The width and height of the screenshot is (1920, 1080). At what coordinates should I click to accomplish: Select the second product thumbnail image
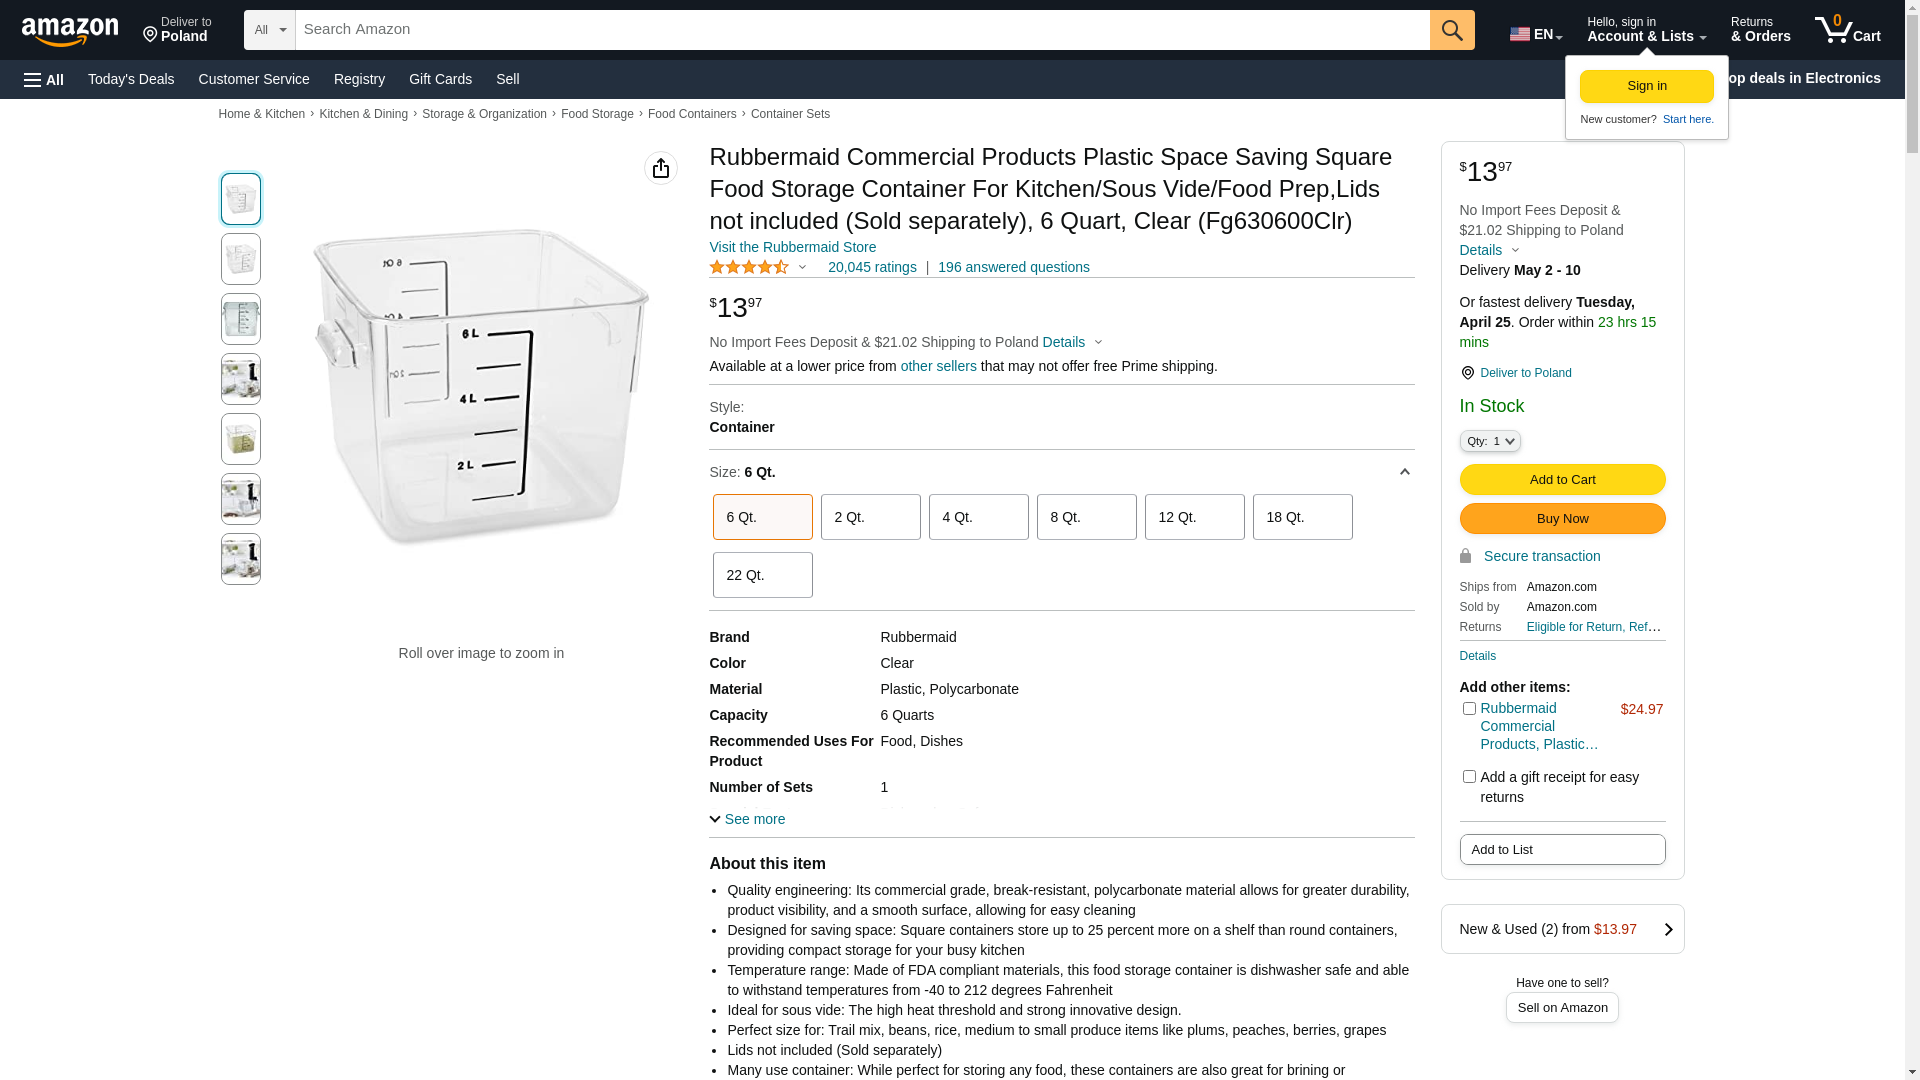(241, 259)
